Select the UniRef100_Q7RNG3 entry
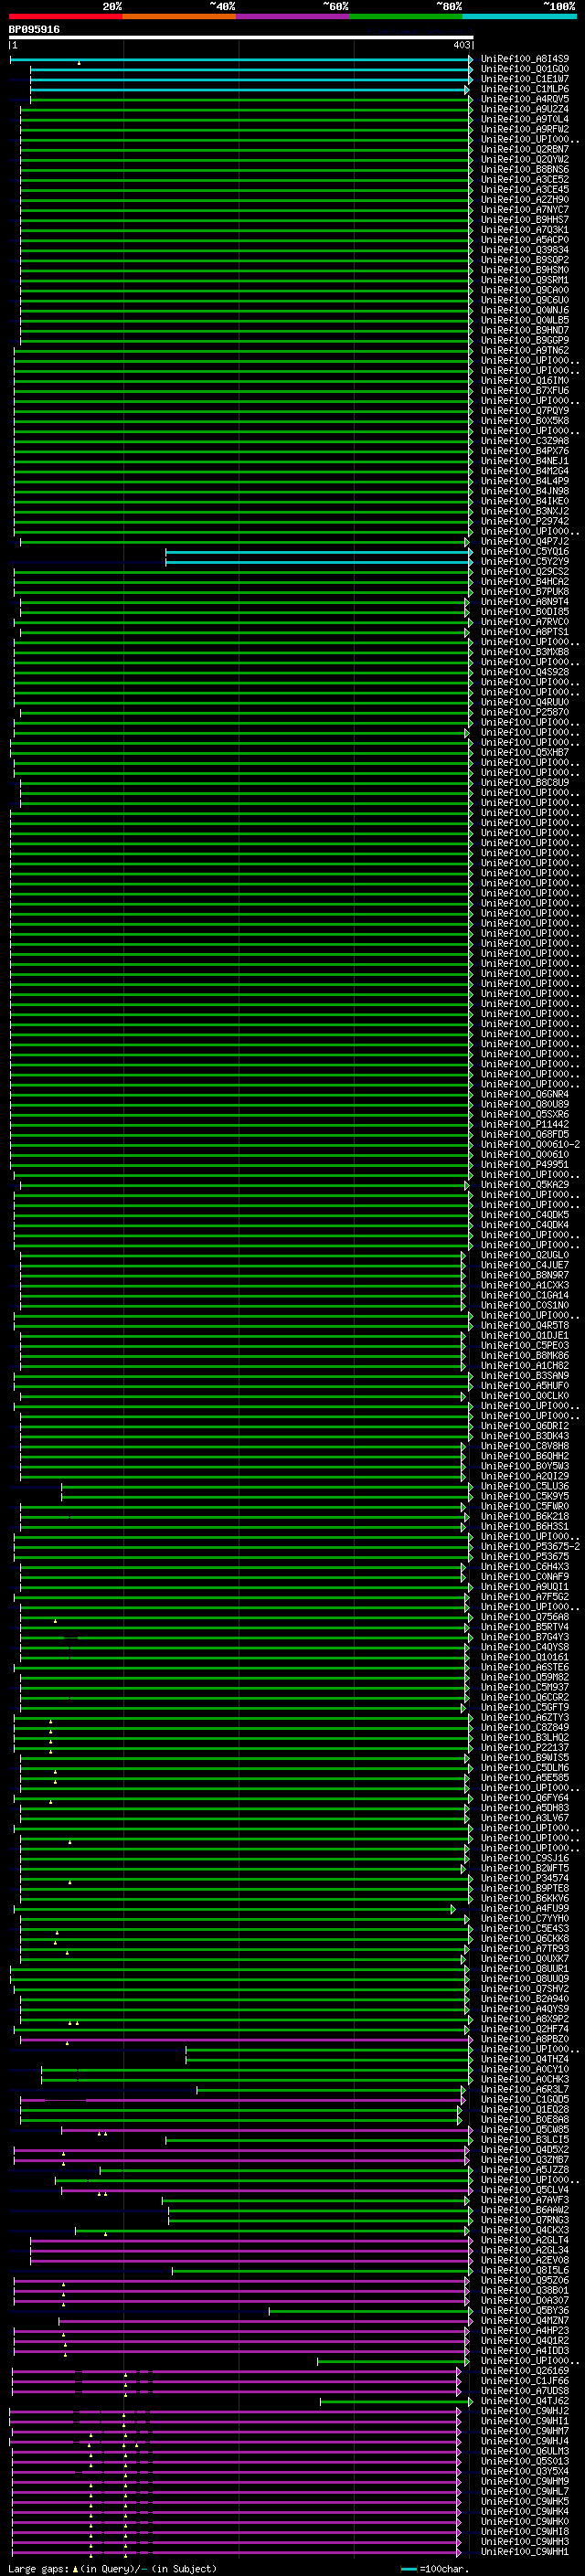585x2576 pixels. point(525,2220)
